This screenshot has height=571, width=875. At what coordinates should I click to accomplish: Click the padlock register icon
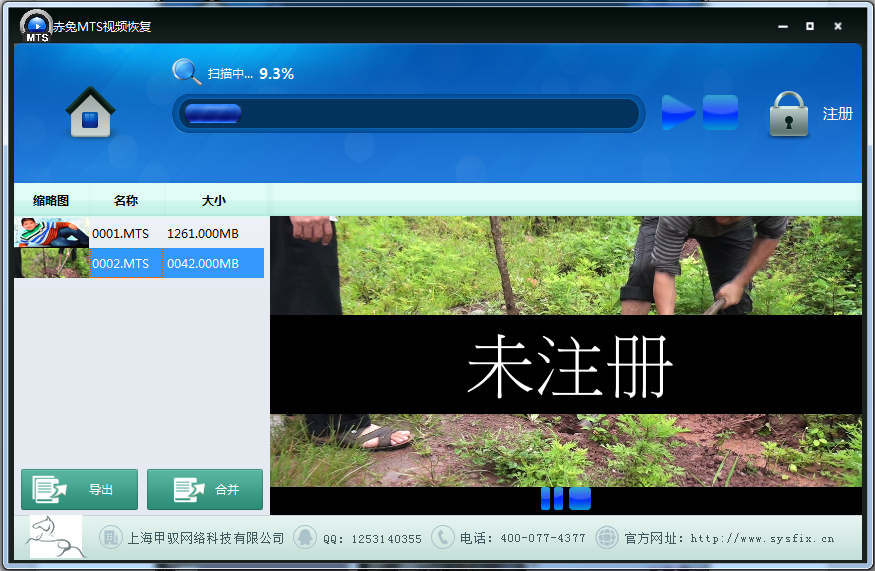click(x=789, y=114)
